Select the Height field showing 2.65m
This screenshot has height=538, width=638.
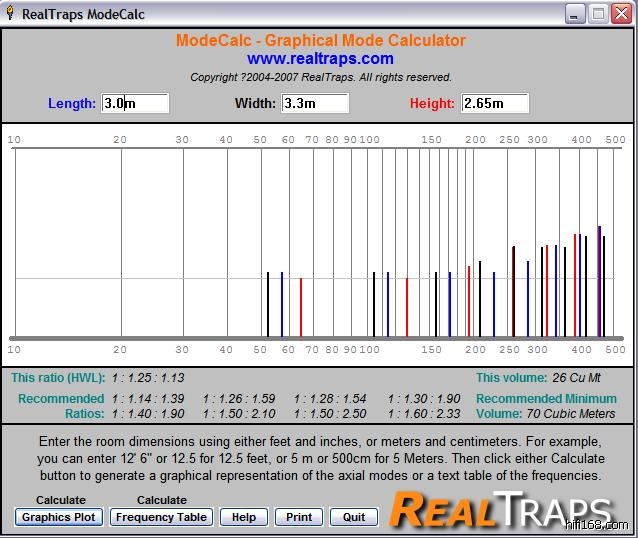[x=494, y=103]
